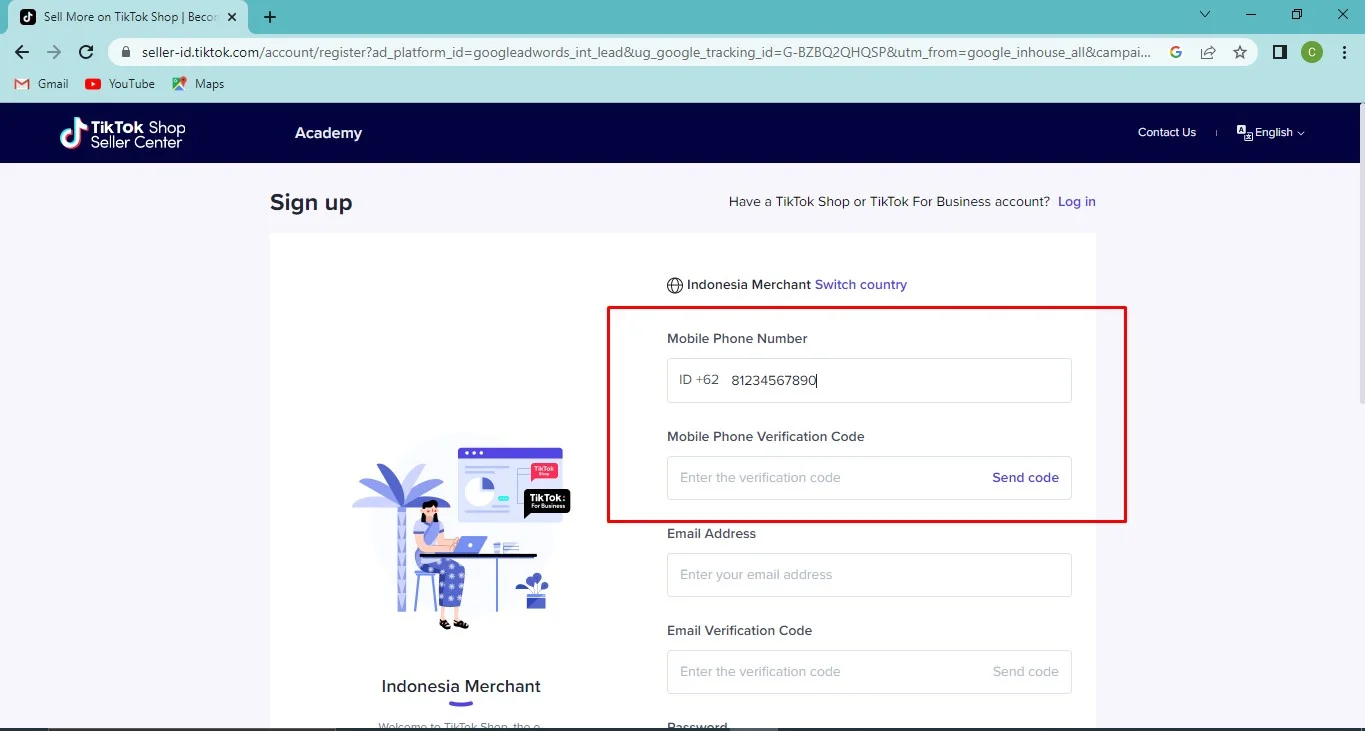Send code for email verification
Image resolution: width=1365 pixels, height=731 pixels.
point(1025,672)
